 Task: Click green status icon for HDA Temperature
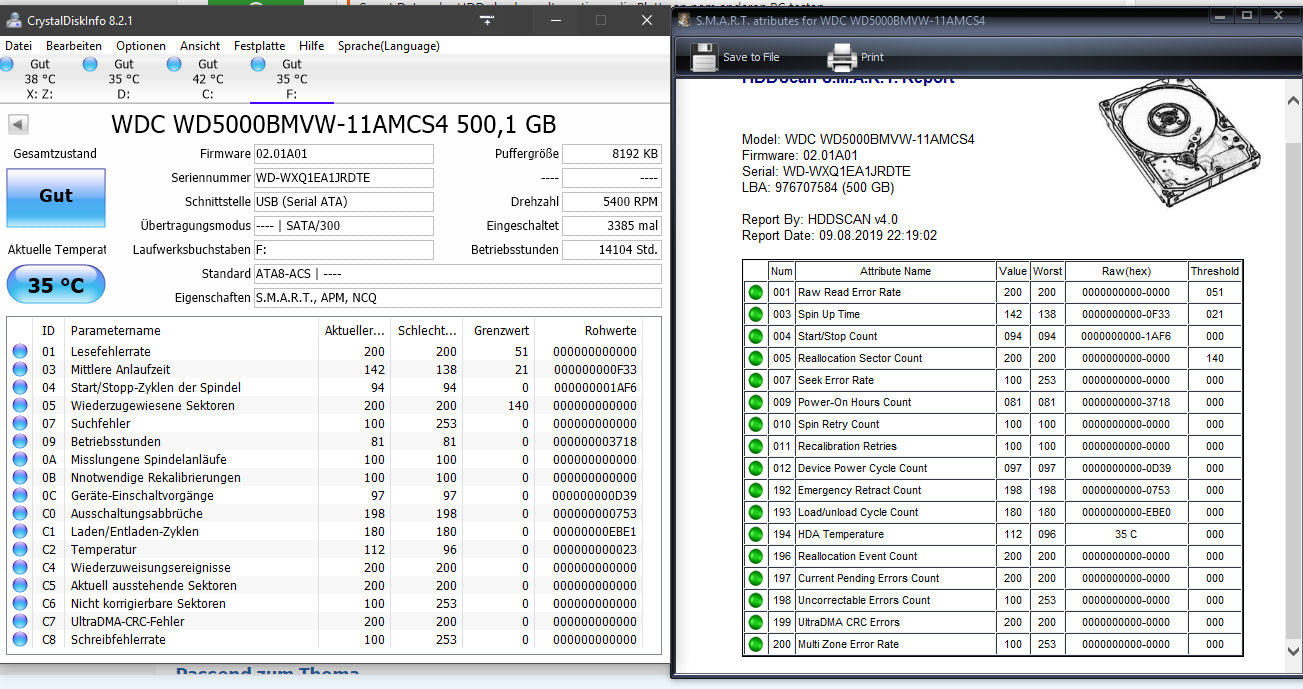[x=755, y=534]
